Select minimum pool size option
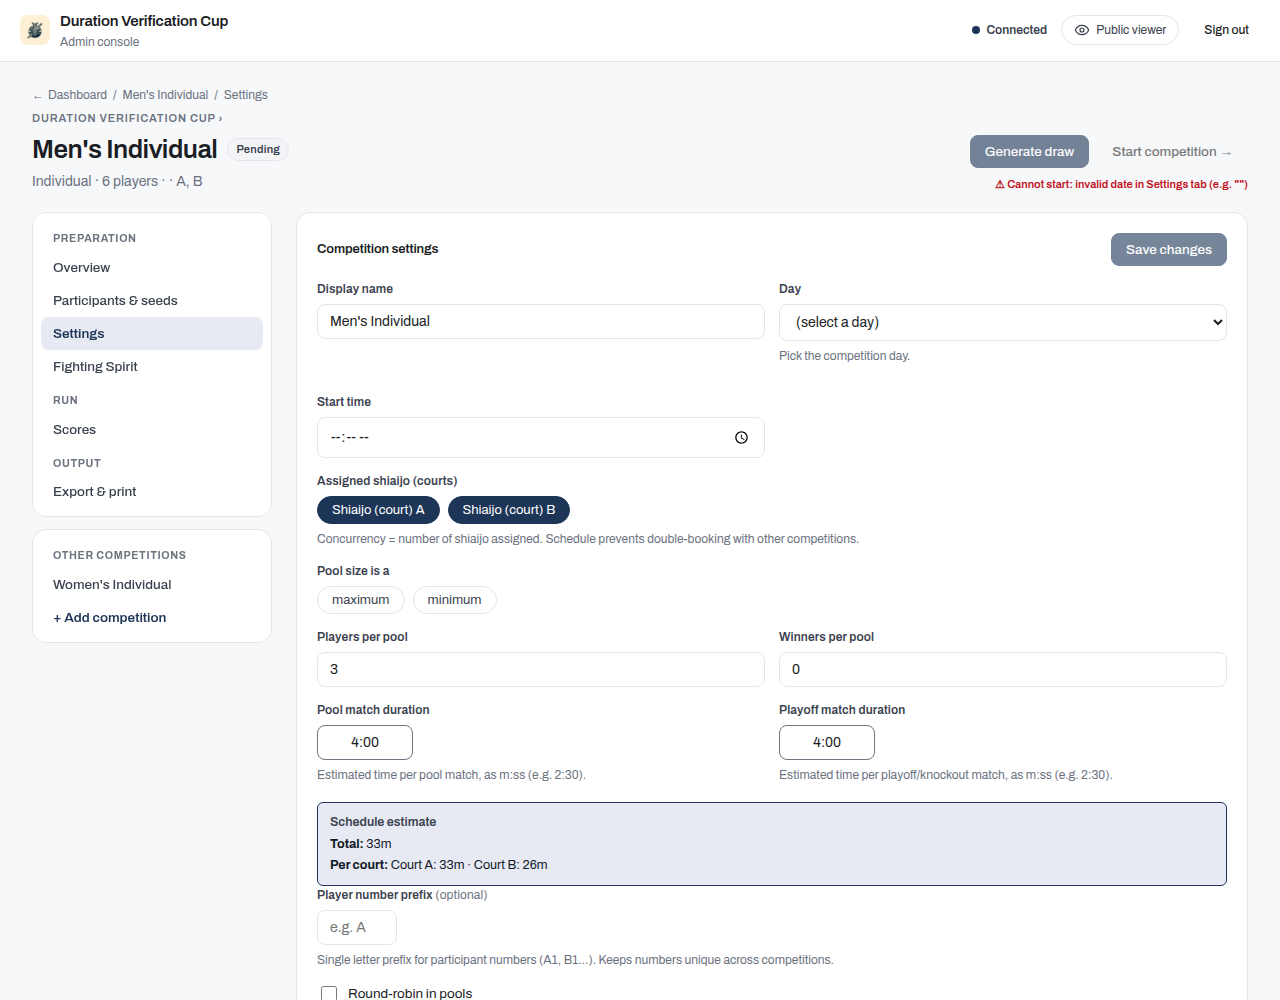This screenshot has width=1280, height=1000. 454,600
